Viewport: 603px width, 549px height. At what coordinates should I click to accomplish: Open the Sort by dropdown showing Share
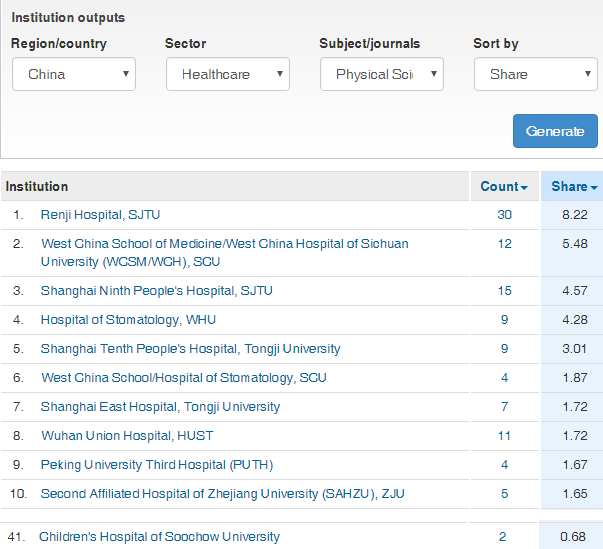tap(536, 74)
